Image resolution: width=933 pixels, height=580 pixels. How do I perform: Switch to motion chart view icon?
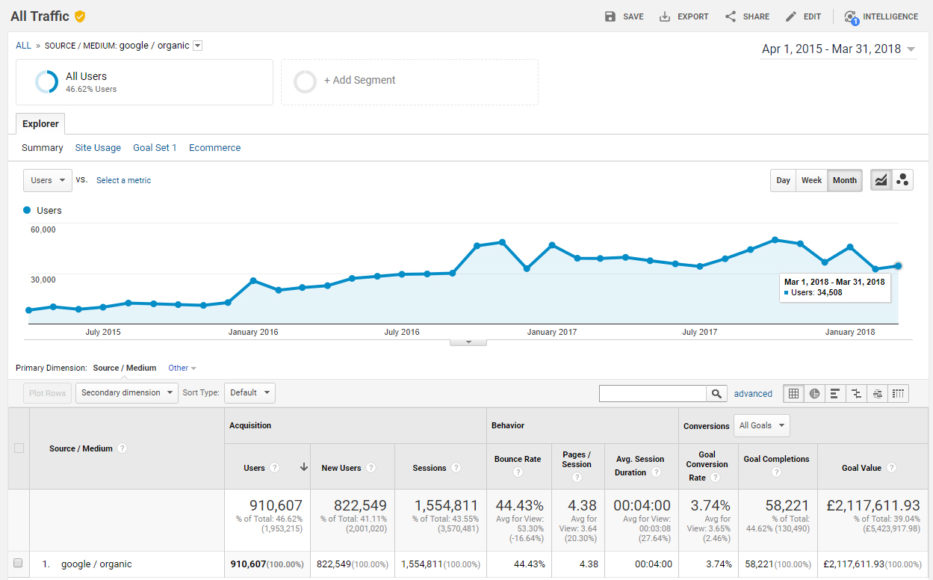[903, 180]
